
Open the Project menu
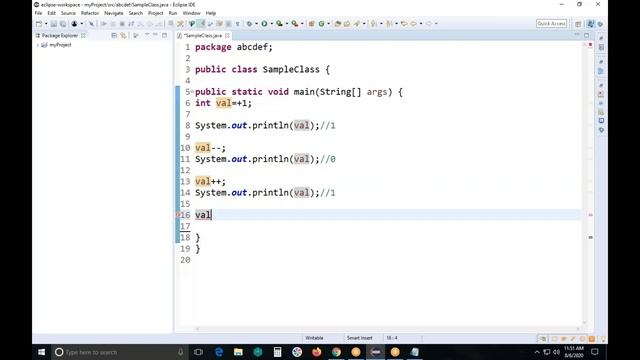click(156, 13)
